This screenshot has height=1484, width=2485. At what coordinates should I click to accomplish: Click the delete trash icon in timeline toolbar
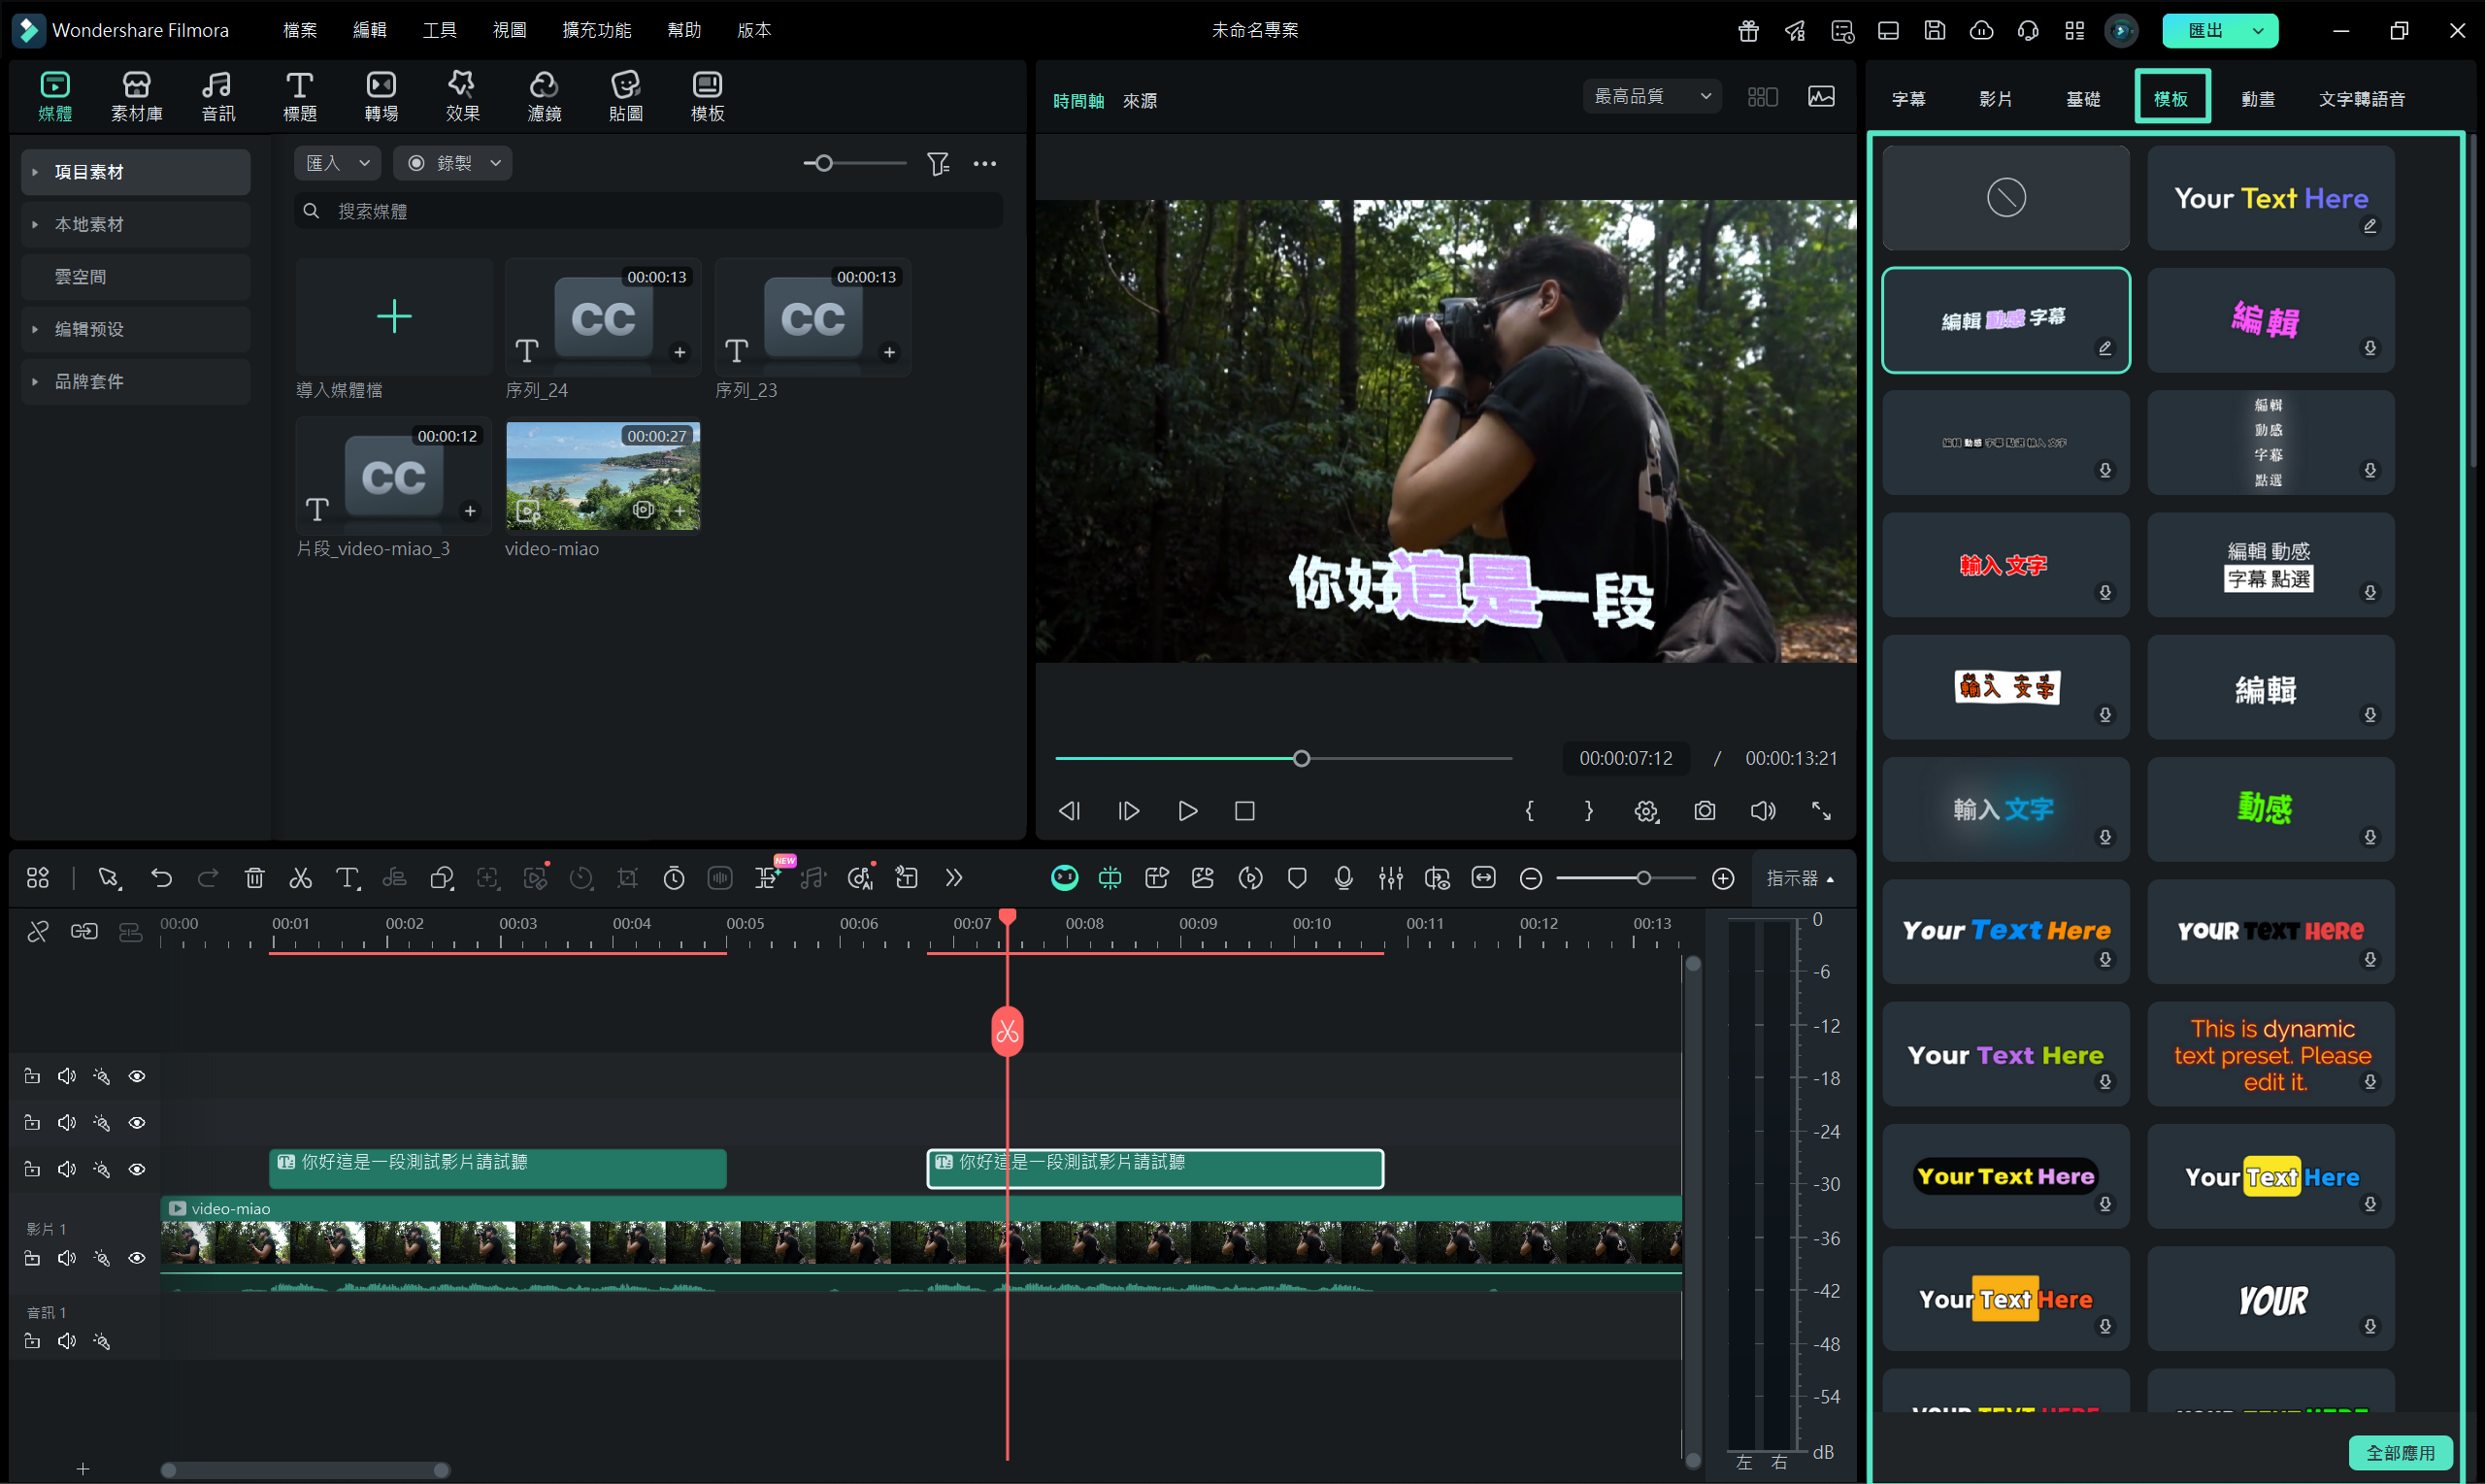(x=254, y=878)
